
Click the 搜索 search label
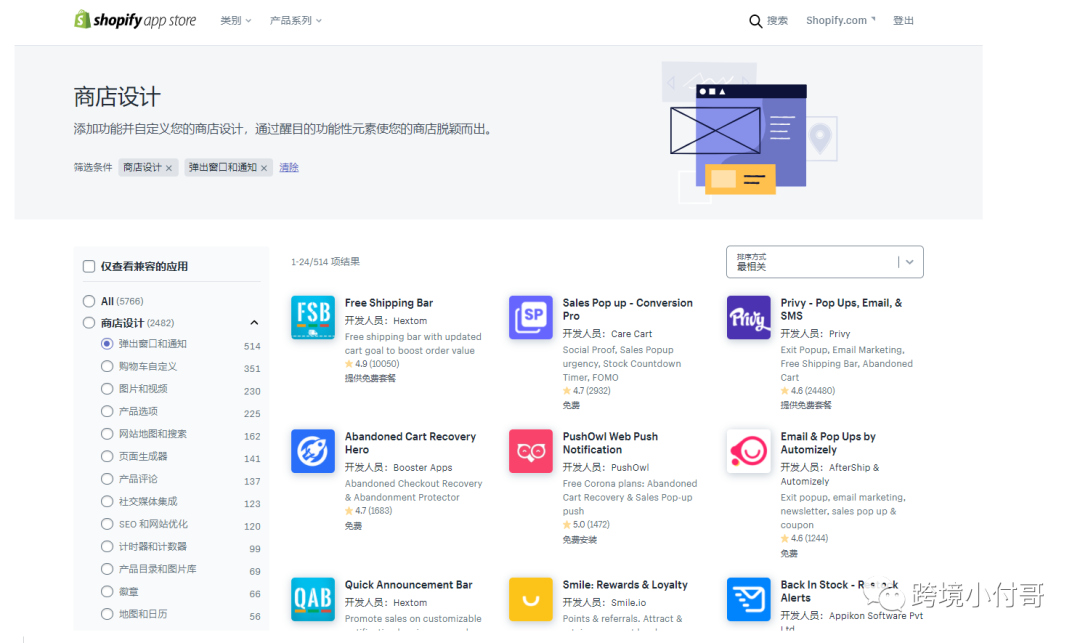tap(777, 21)
